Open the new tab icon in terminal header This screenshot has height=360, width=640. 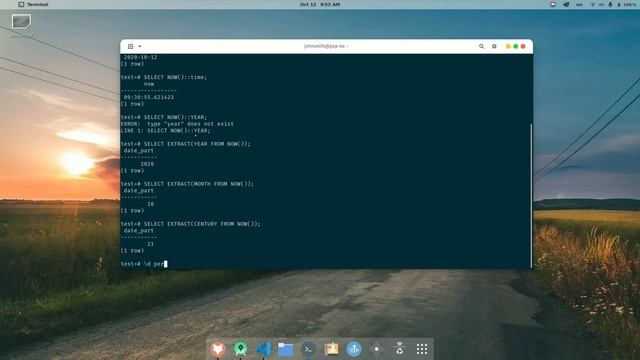131,47
